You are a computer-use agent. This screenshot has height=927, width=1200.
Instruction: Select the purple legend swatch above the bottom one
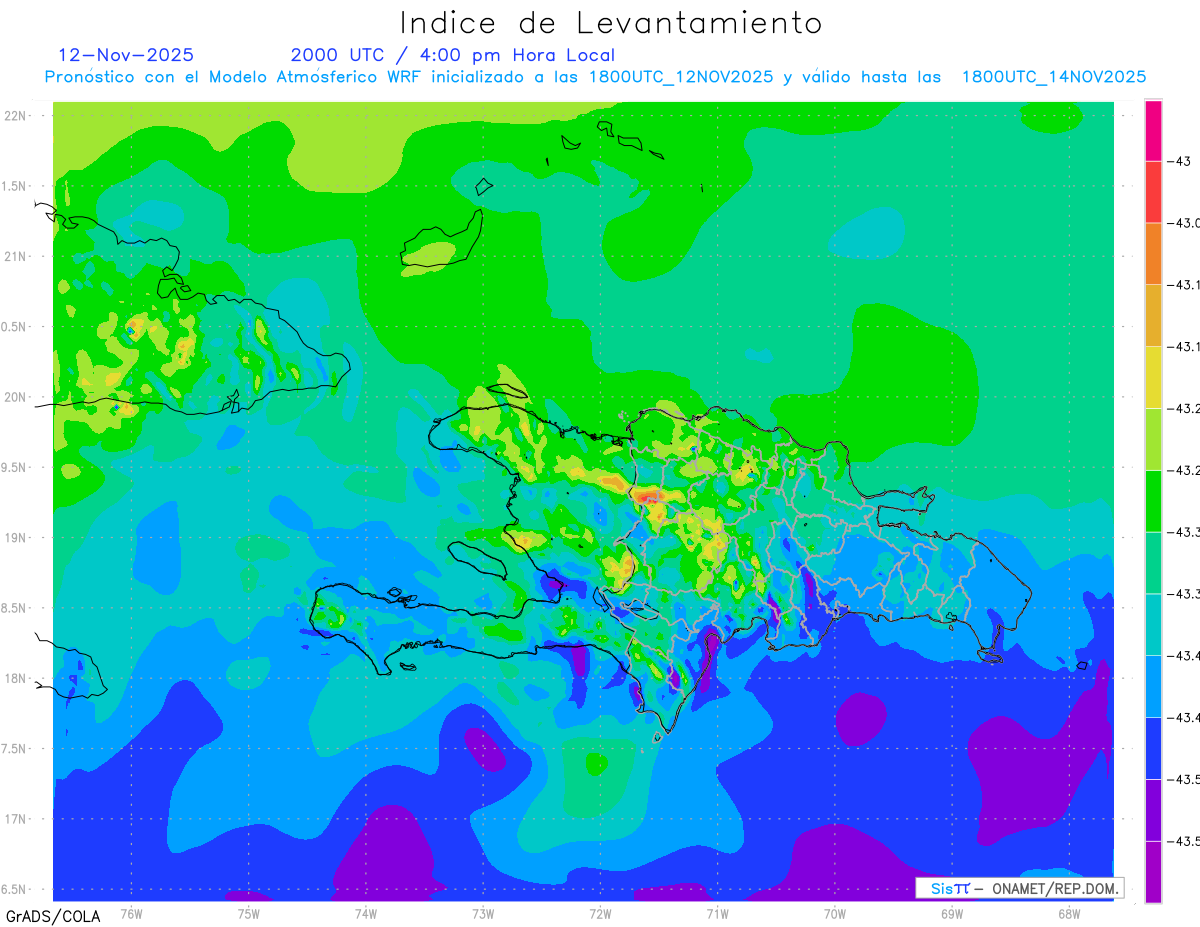pos(1153,811)
